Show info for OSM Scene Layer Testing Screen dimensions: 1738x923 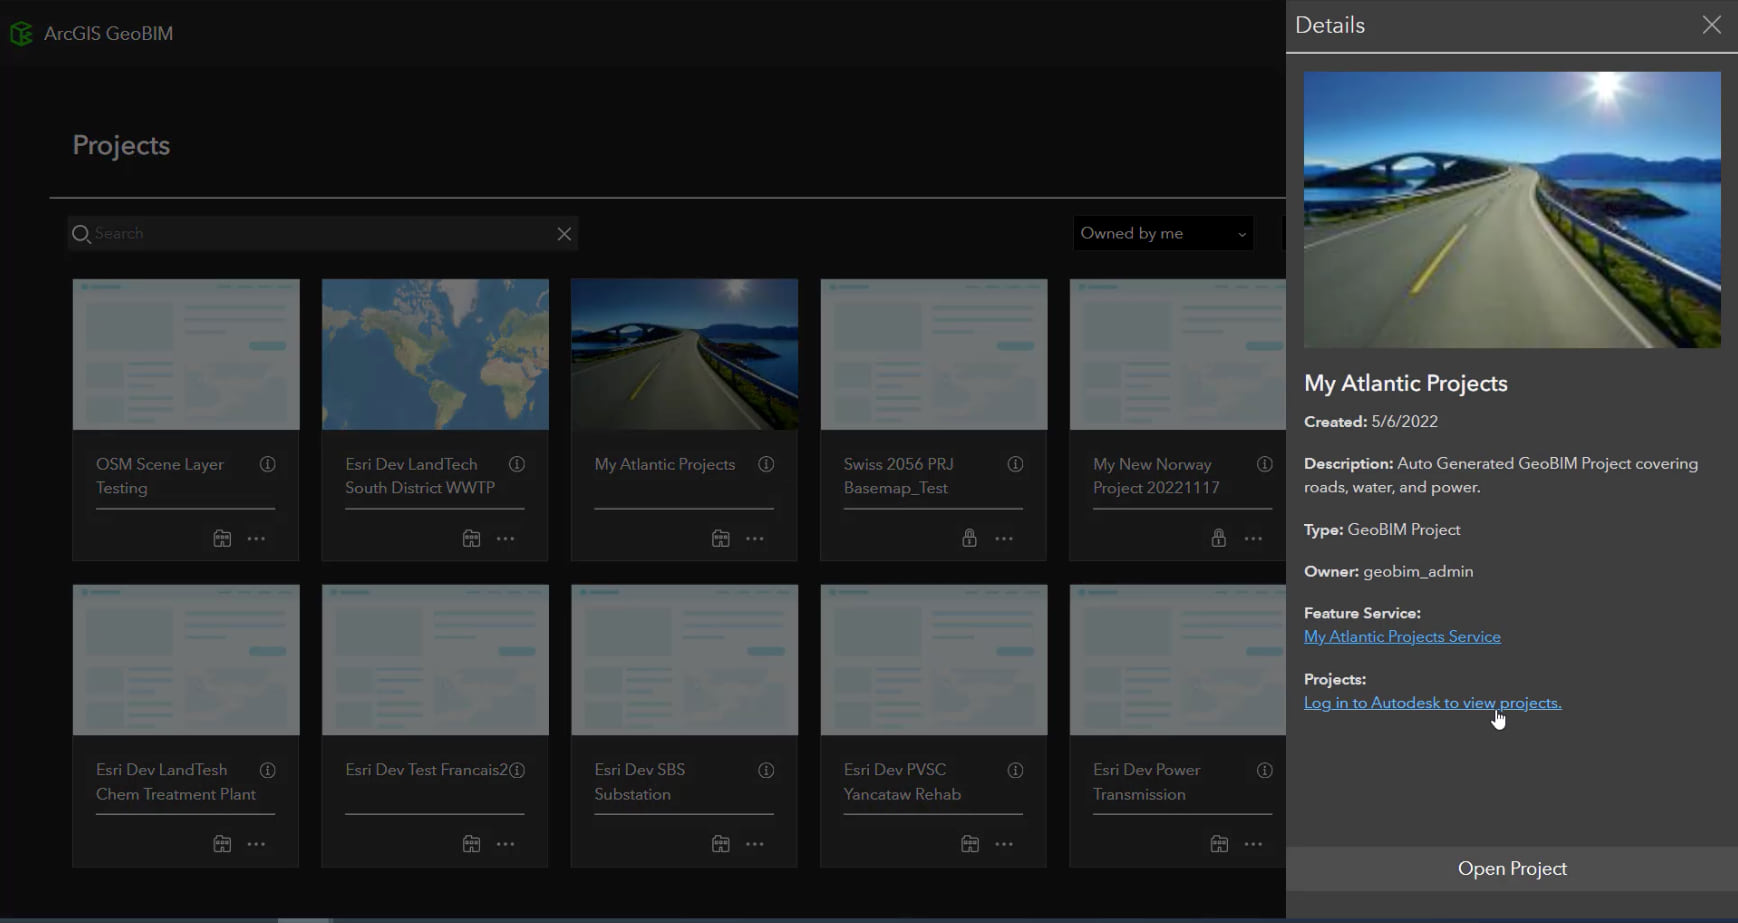[x=268, y=464]
